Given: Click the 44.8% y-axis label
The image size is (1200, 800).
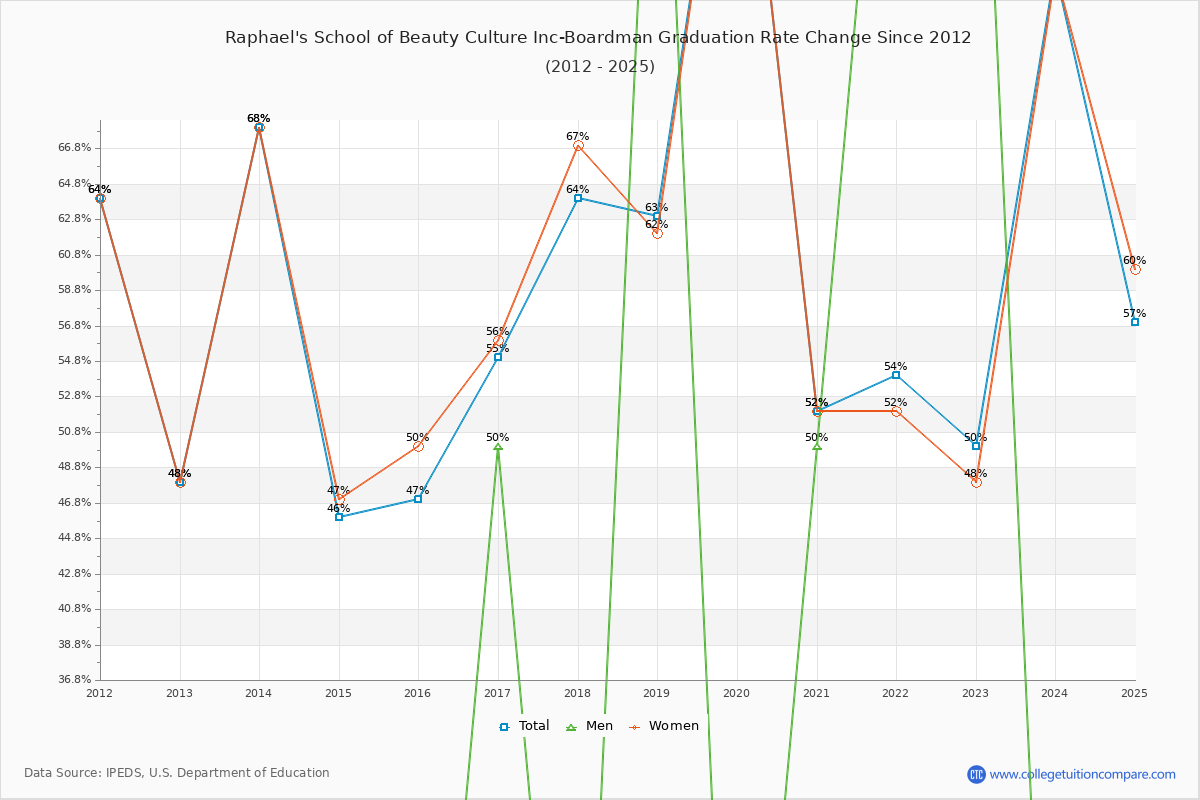Looking at the screenshot, I should [x=75, y=538].
